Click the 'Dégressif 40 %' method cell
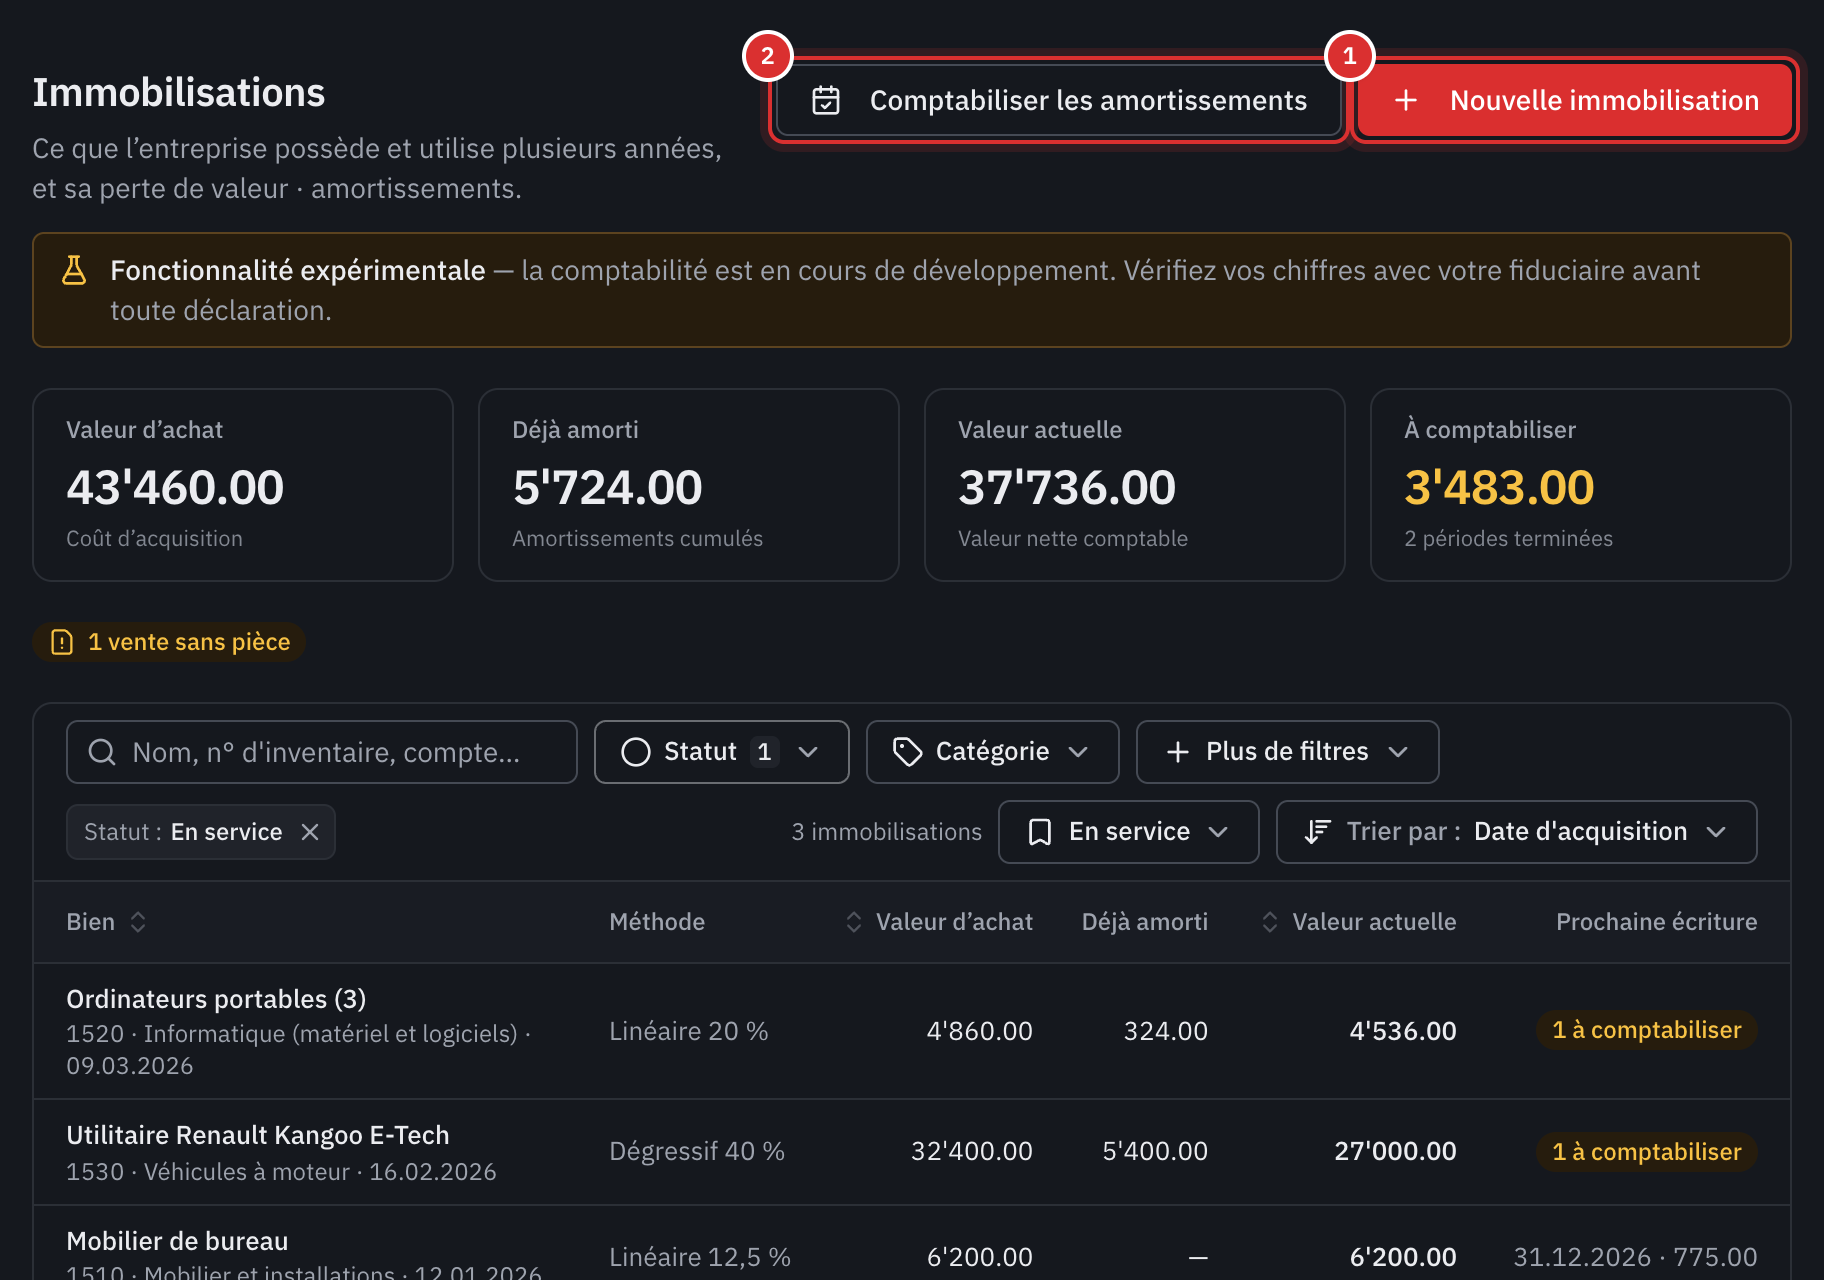This screenshot has width=1824, height=1280. pyautogui.click(x=697, y=1152)
